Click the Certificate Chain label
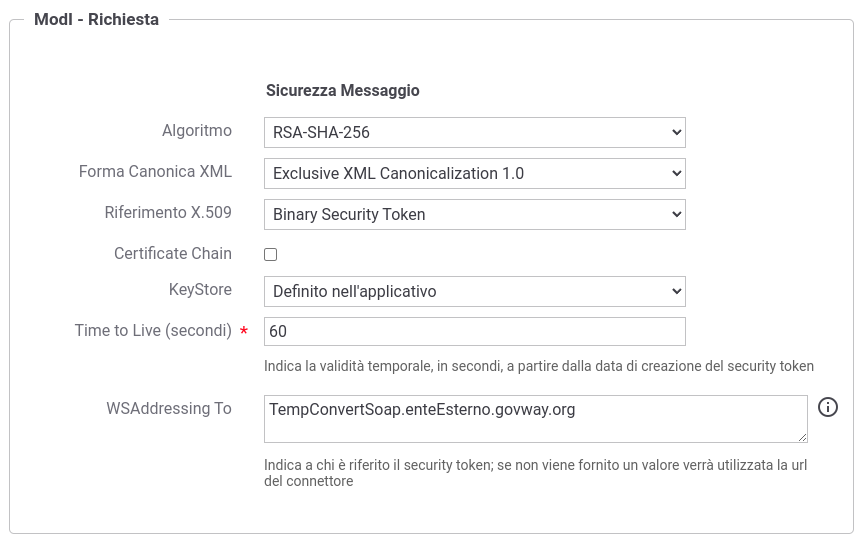Image resolution: width=866 pixels, height=542 pixels. [x=173, y=253]
